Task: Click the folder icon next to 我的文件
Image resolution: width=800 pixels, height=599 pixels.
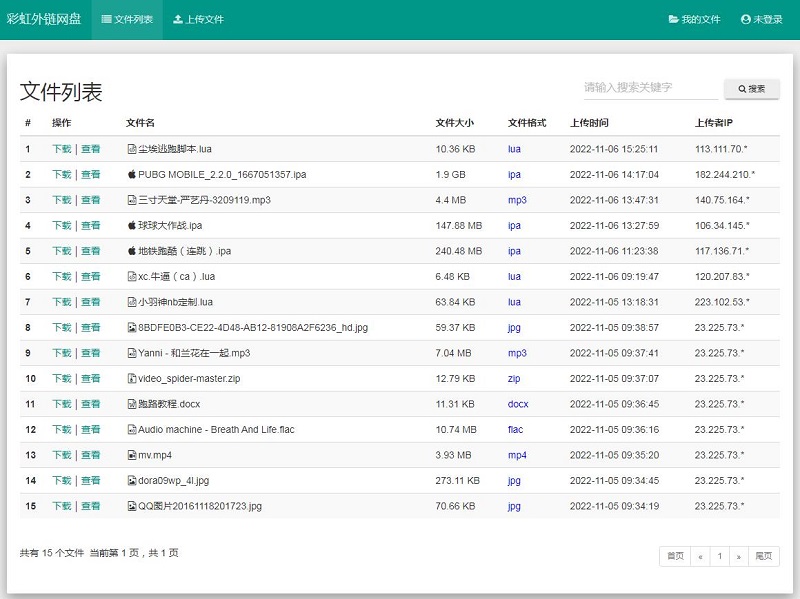Action: point(673,19)
